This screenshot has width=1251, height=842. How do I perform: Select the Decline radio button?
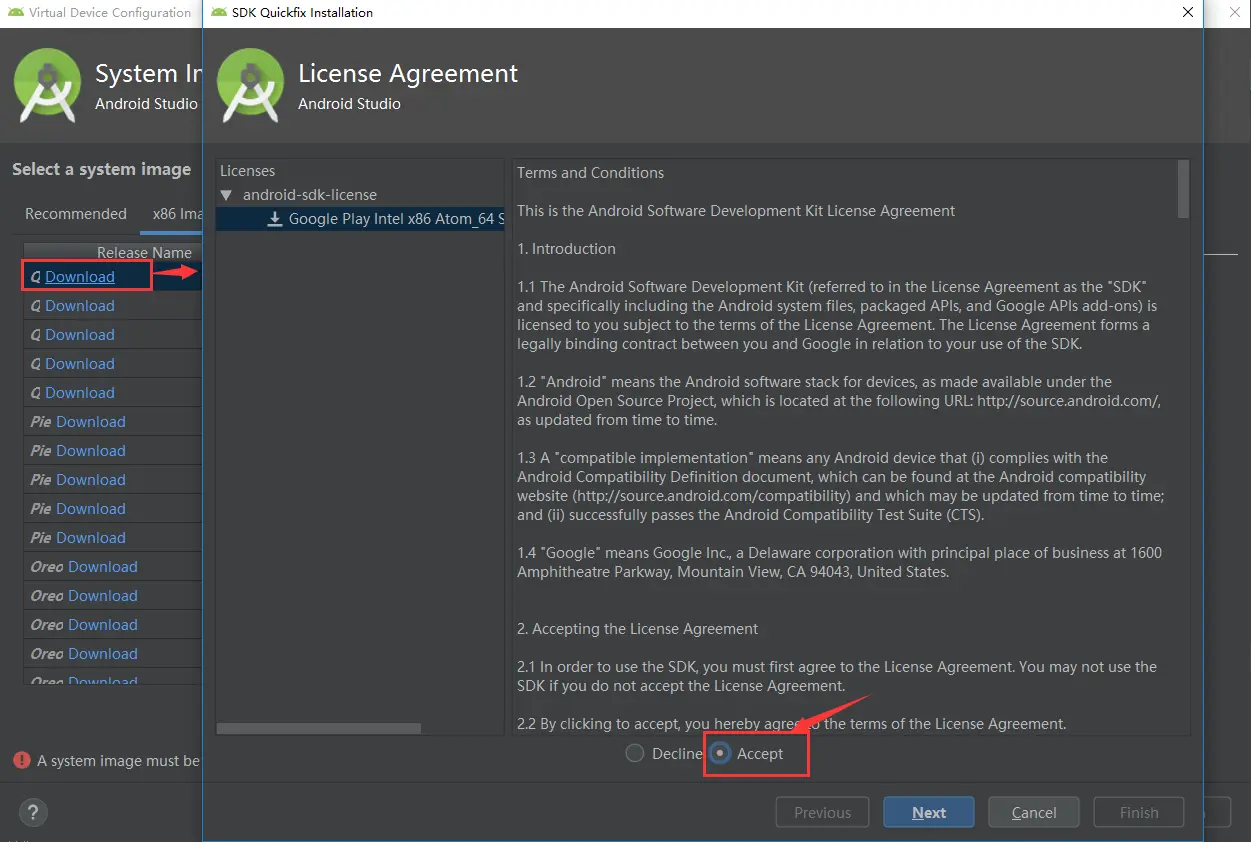[635, 753]
